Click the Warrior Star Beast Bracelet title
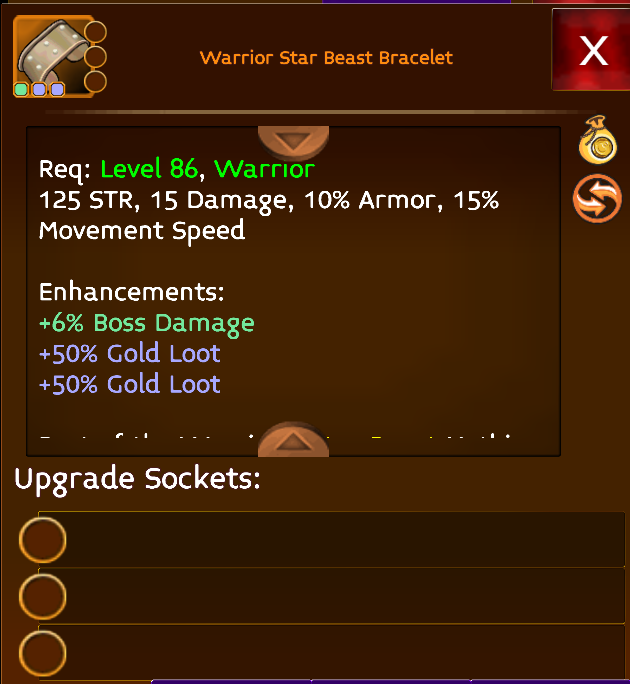630x684 pixels. 326,58
